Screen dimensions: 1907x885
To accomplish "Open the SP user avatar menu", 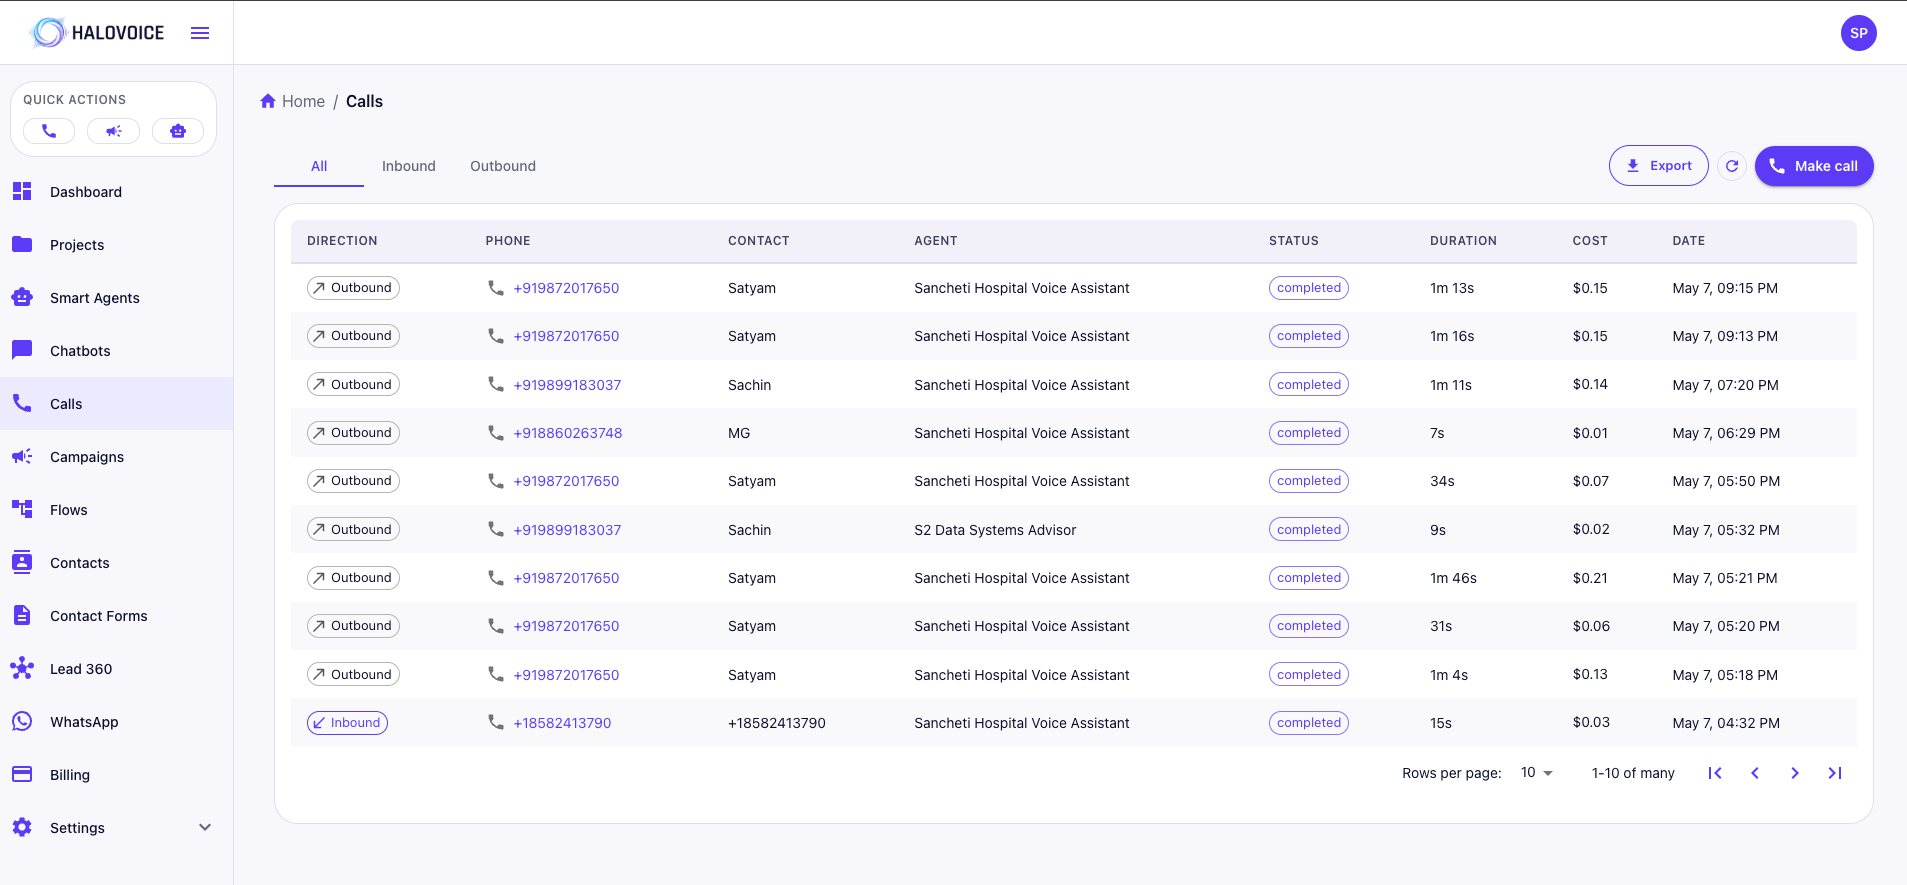I will point(1858,33).
